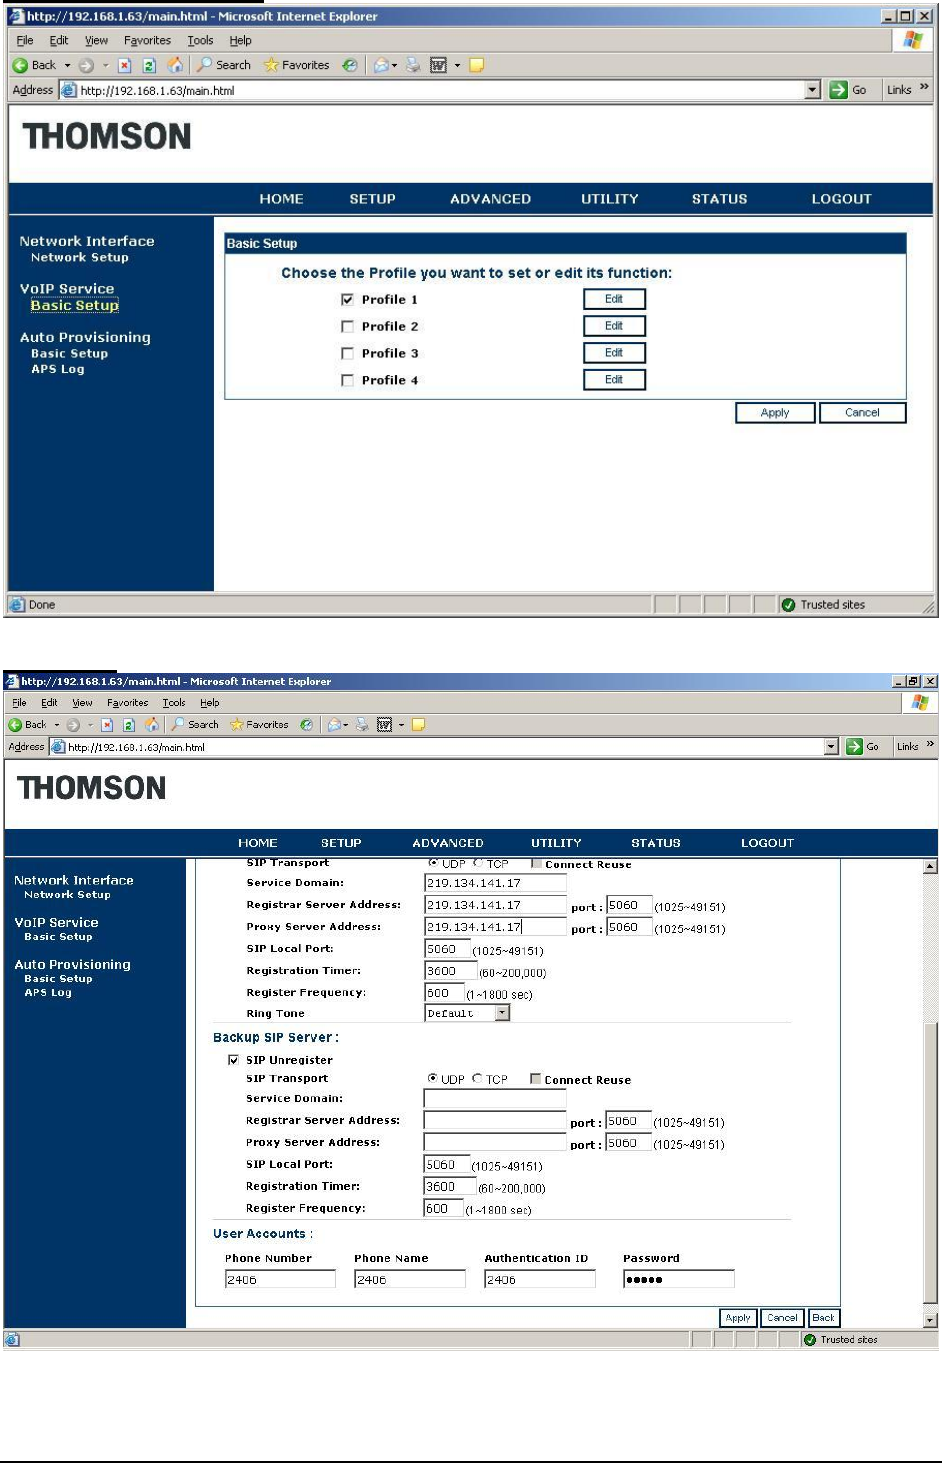This screenshot has height=1463, width=942.
Task: Click the Edit button for Profile 1
Action: pyautogui.click(x=614, y=299)
